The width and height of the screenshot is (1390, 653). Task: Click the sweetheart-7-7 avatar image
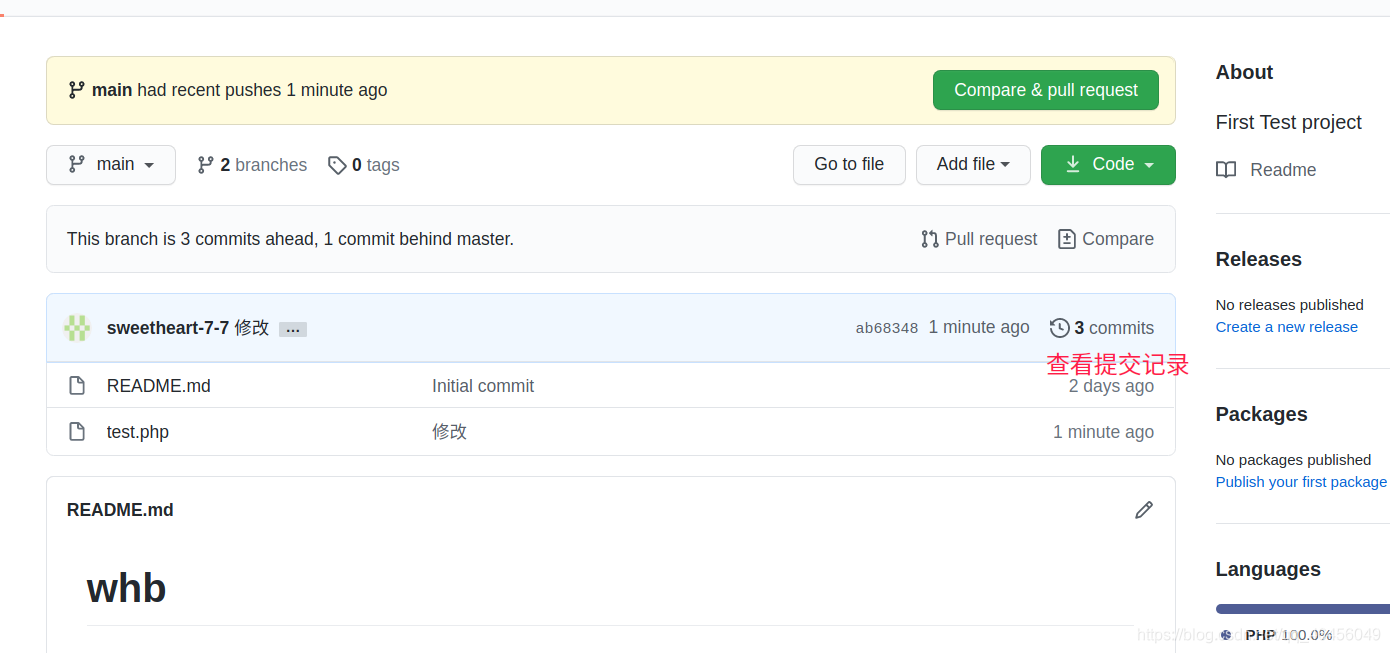(77, 328)
